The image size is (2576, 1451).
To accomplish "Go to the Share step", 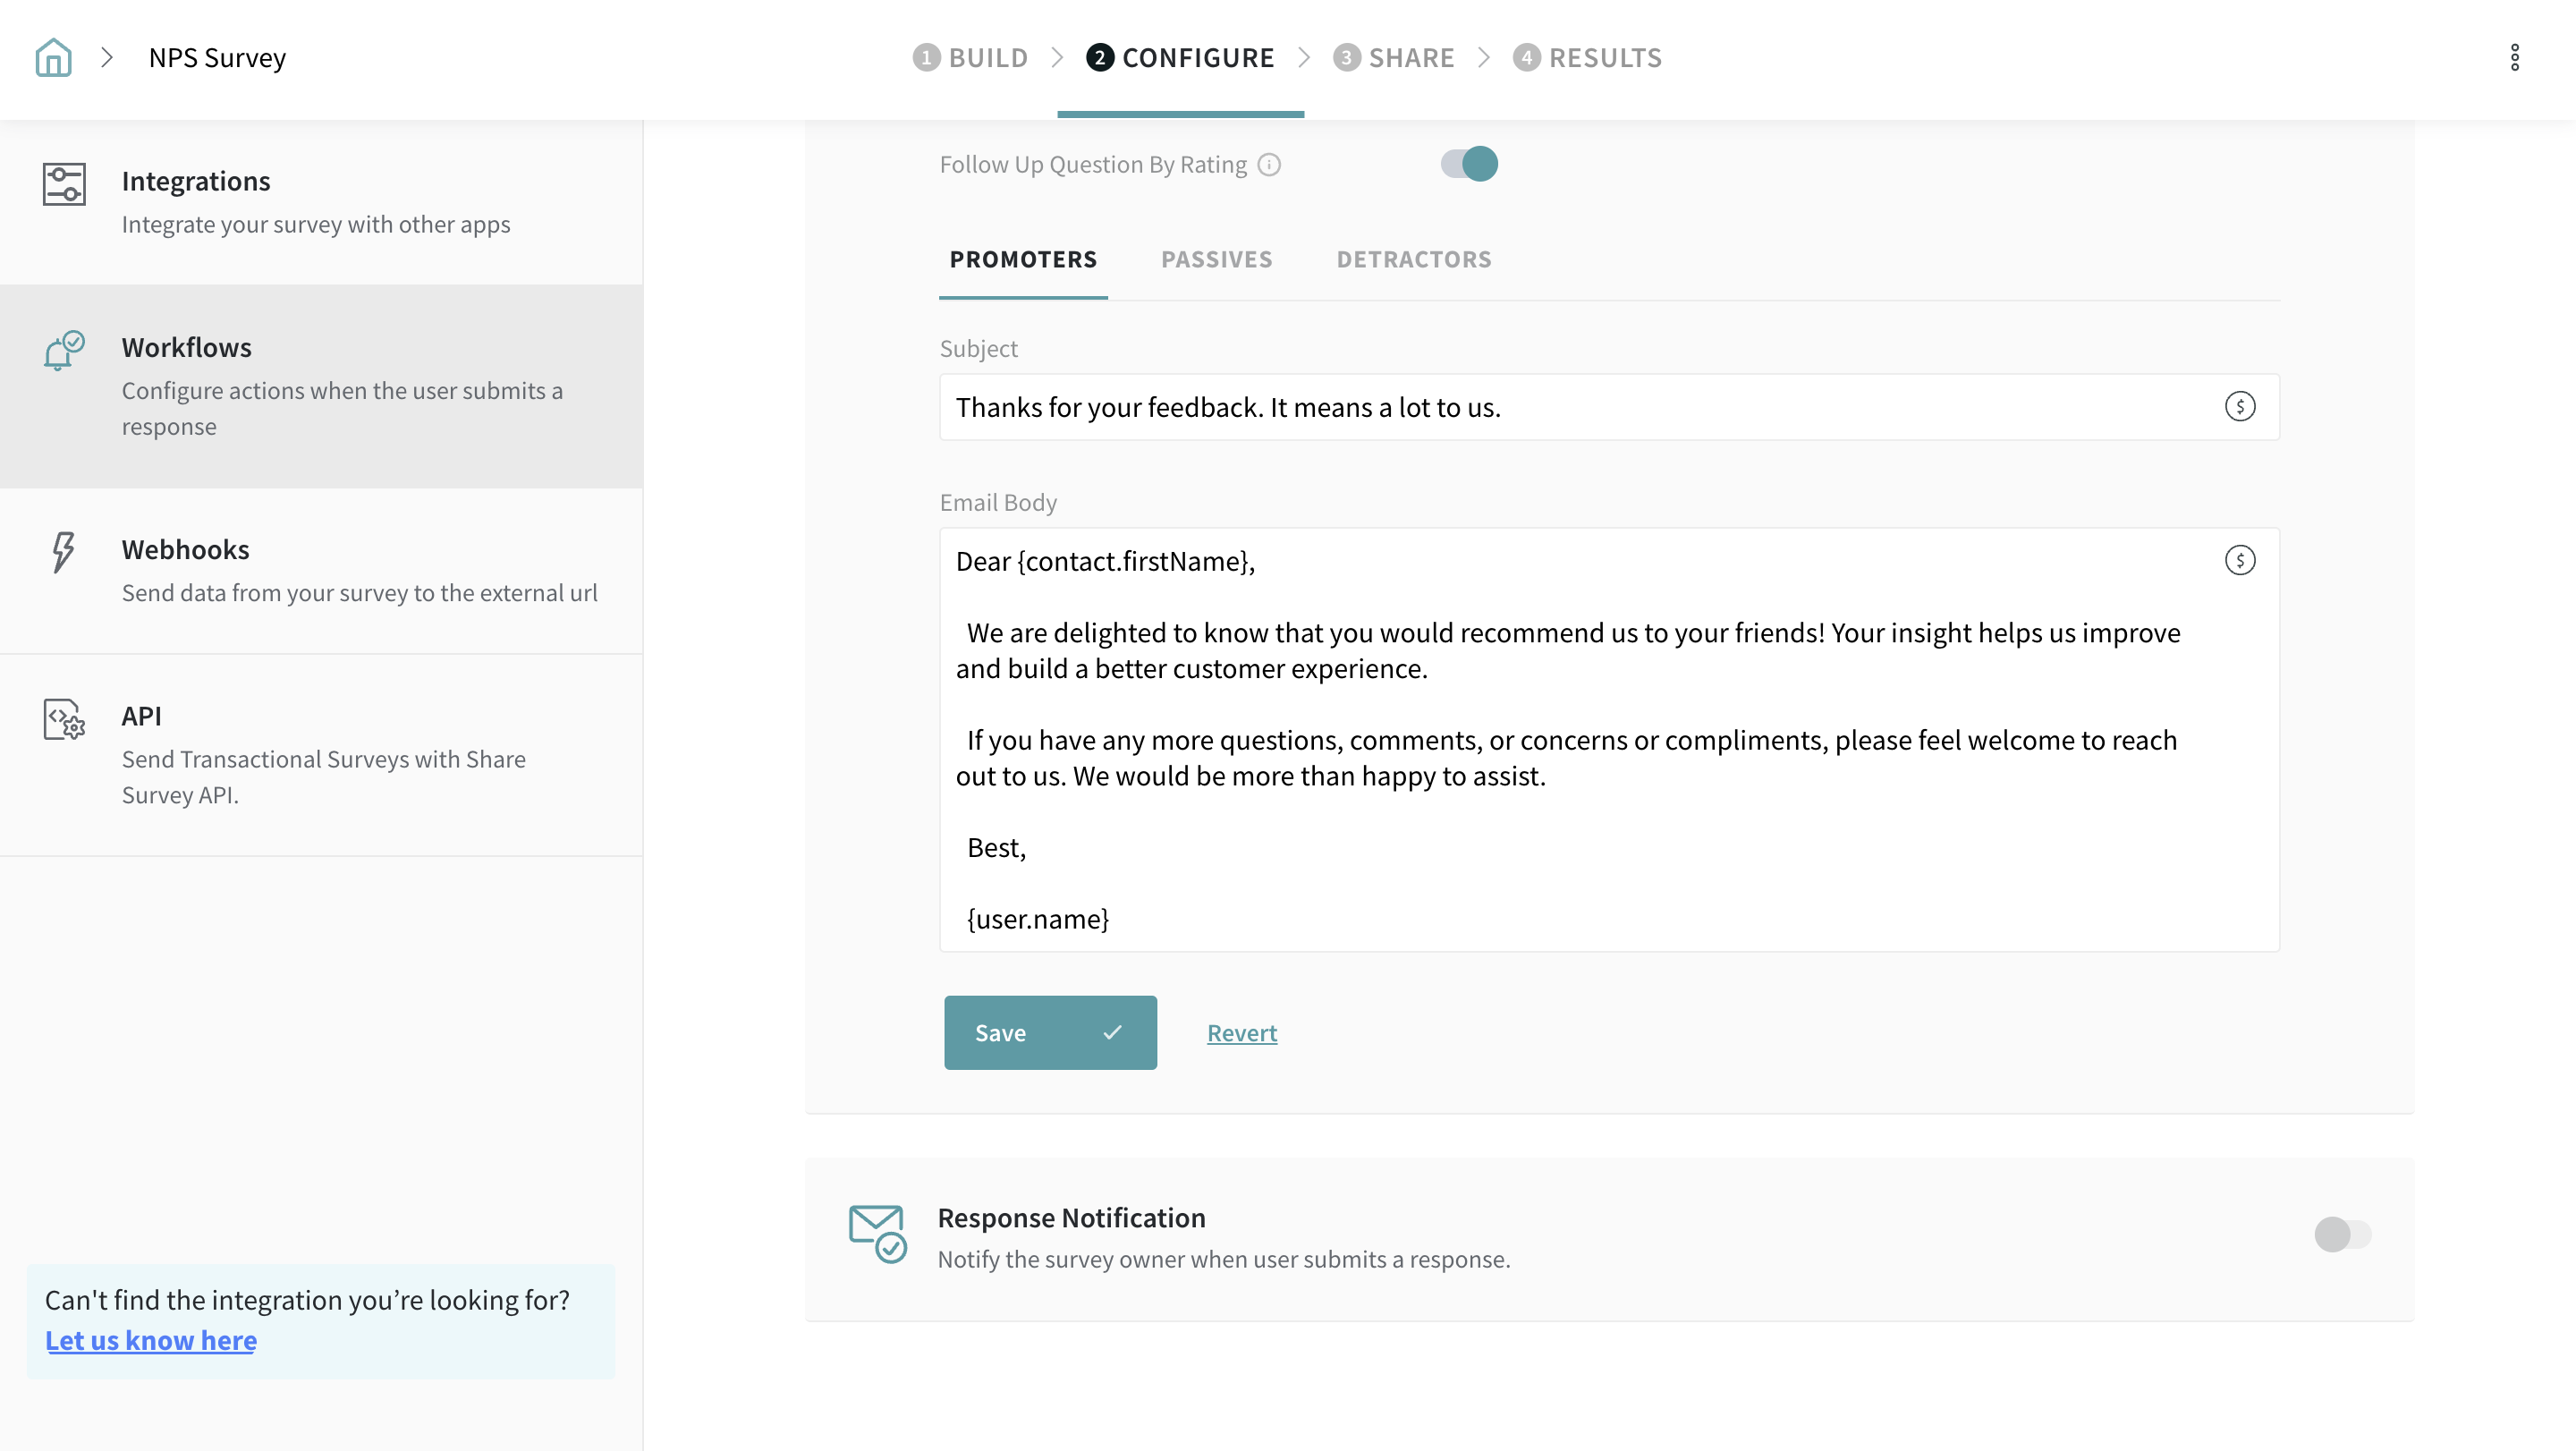I will coord(1394,57).
